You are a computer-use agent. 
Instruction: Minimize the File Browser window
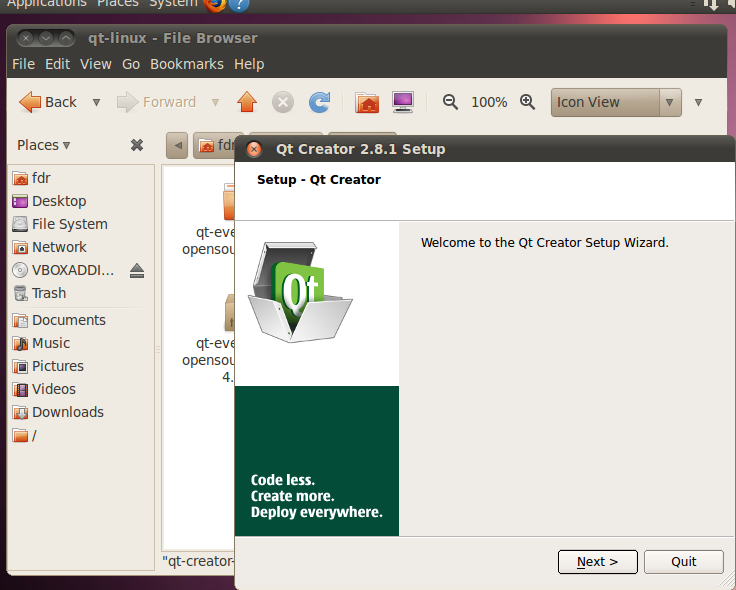point(46,38)
